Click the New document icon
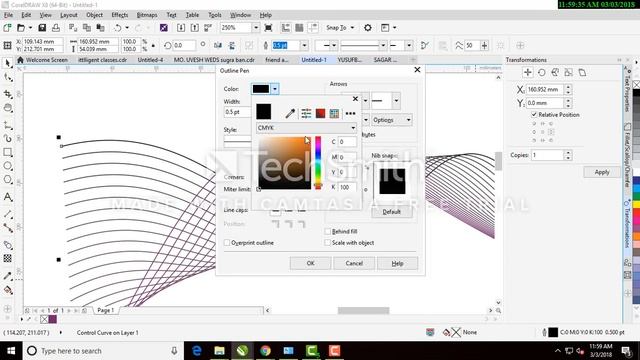Screen dimensions: 640x360 click(x=7, y=28)
